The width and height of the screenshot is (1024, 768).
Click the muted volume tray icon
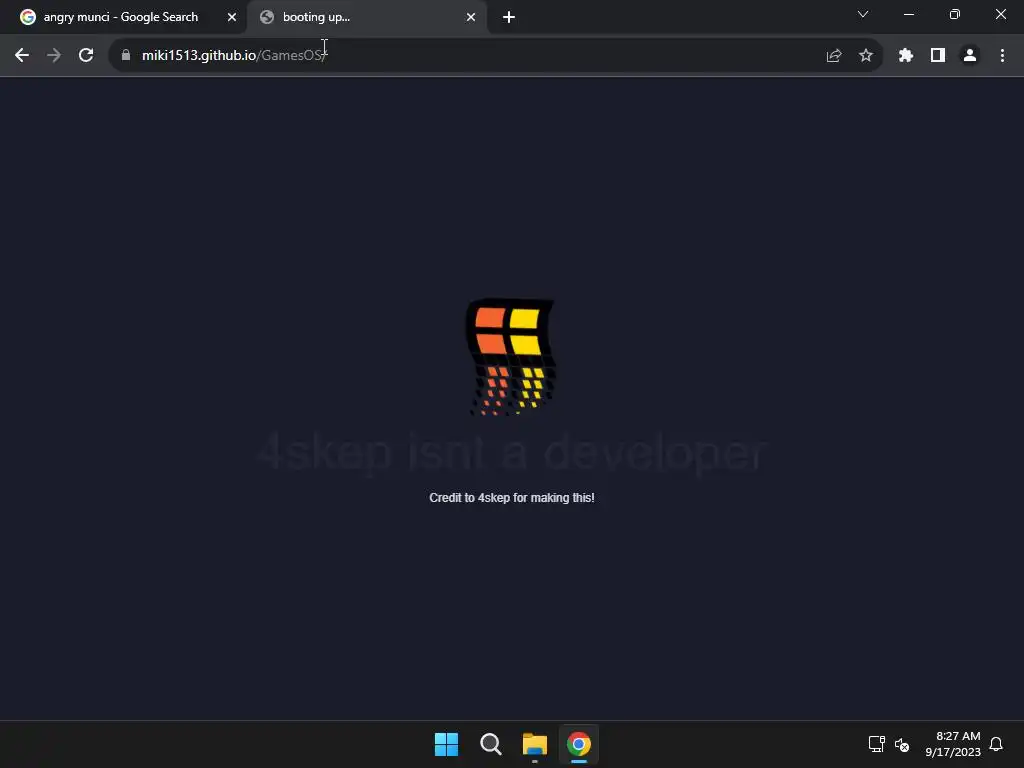(x=902, y=744)
